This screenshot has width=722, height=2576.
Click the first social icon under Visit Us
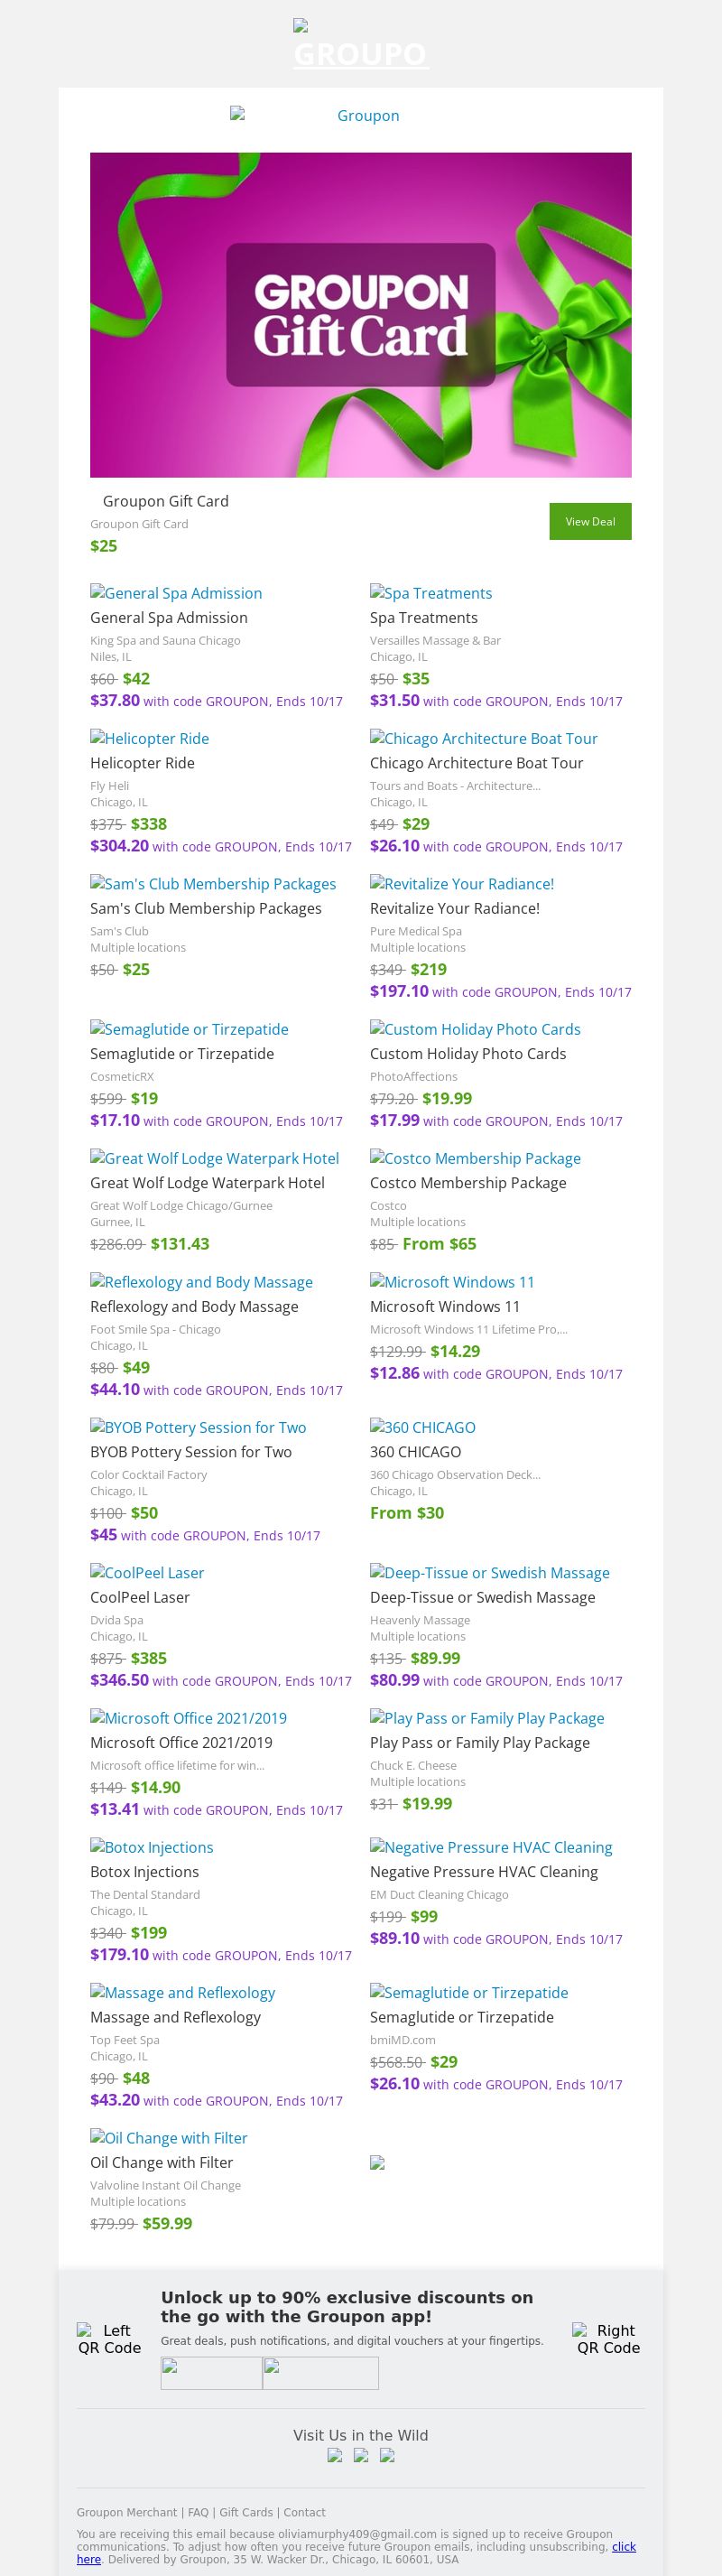click(x=335, y=2455)
